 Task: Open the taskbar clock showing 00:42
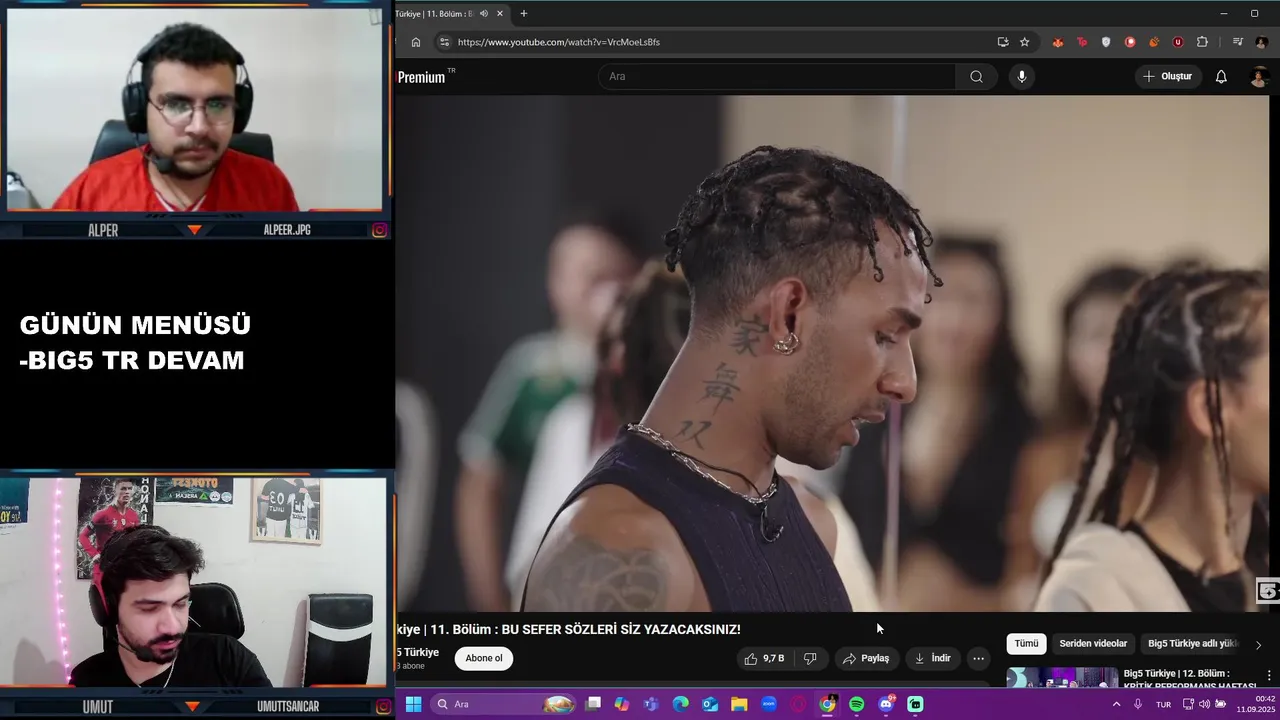click(1255, 704)
